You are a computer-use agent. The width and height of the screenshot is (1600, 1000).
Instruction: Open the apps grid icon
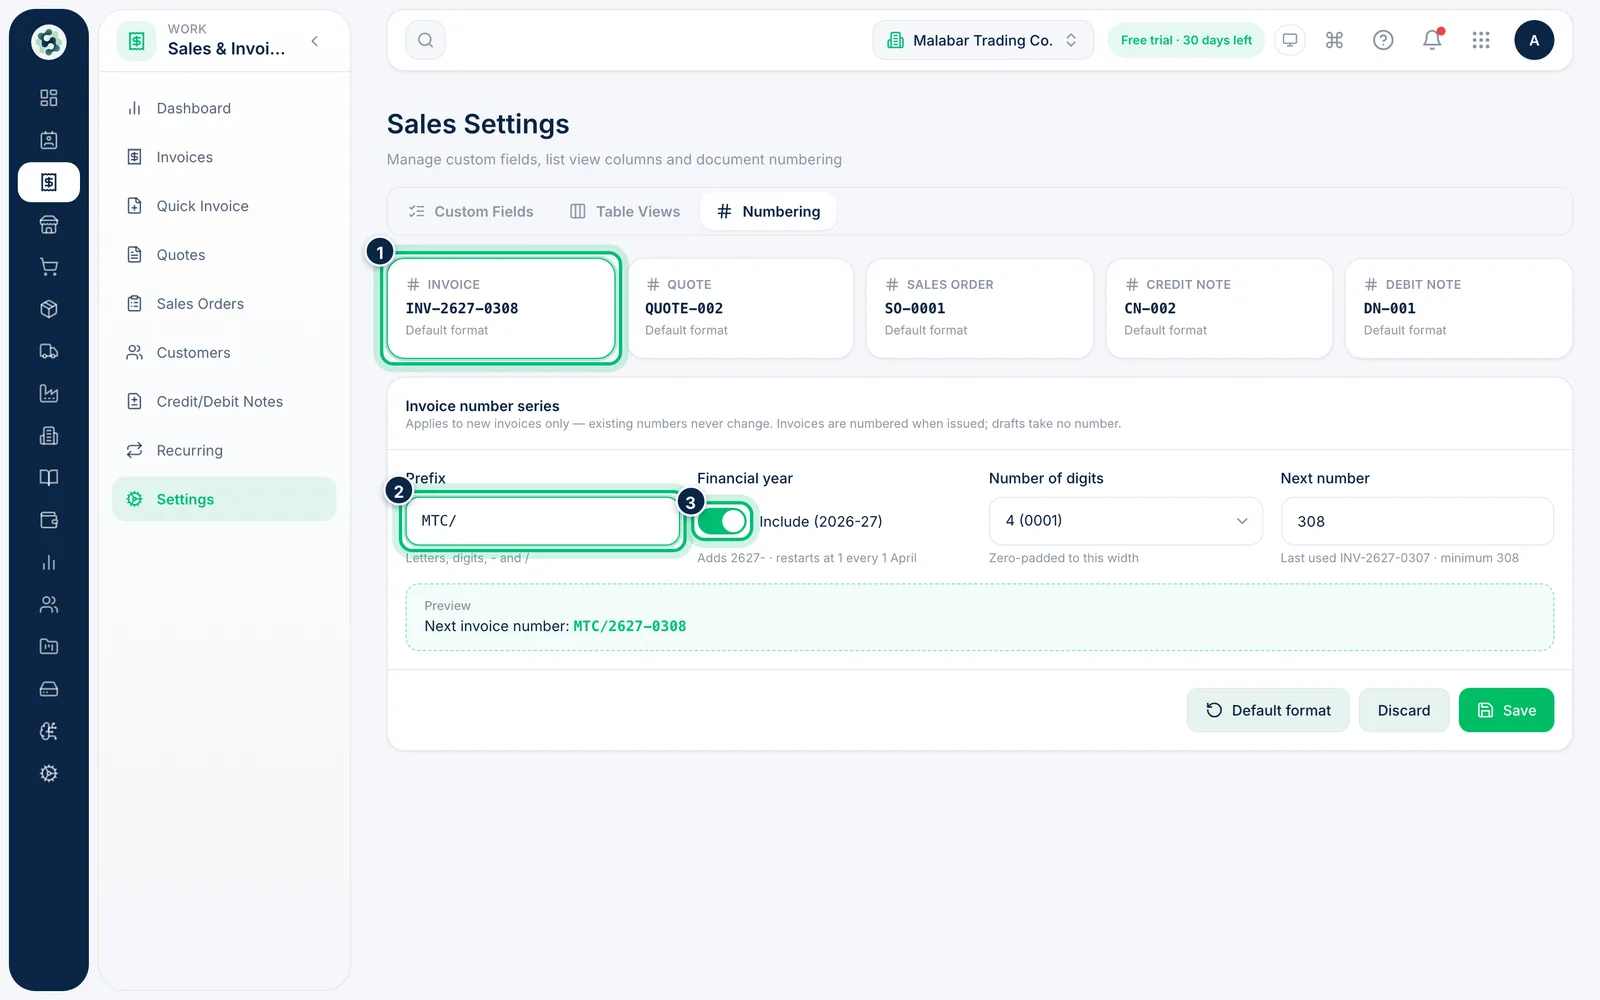[1481, 40]
